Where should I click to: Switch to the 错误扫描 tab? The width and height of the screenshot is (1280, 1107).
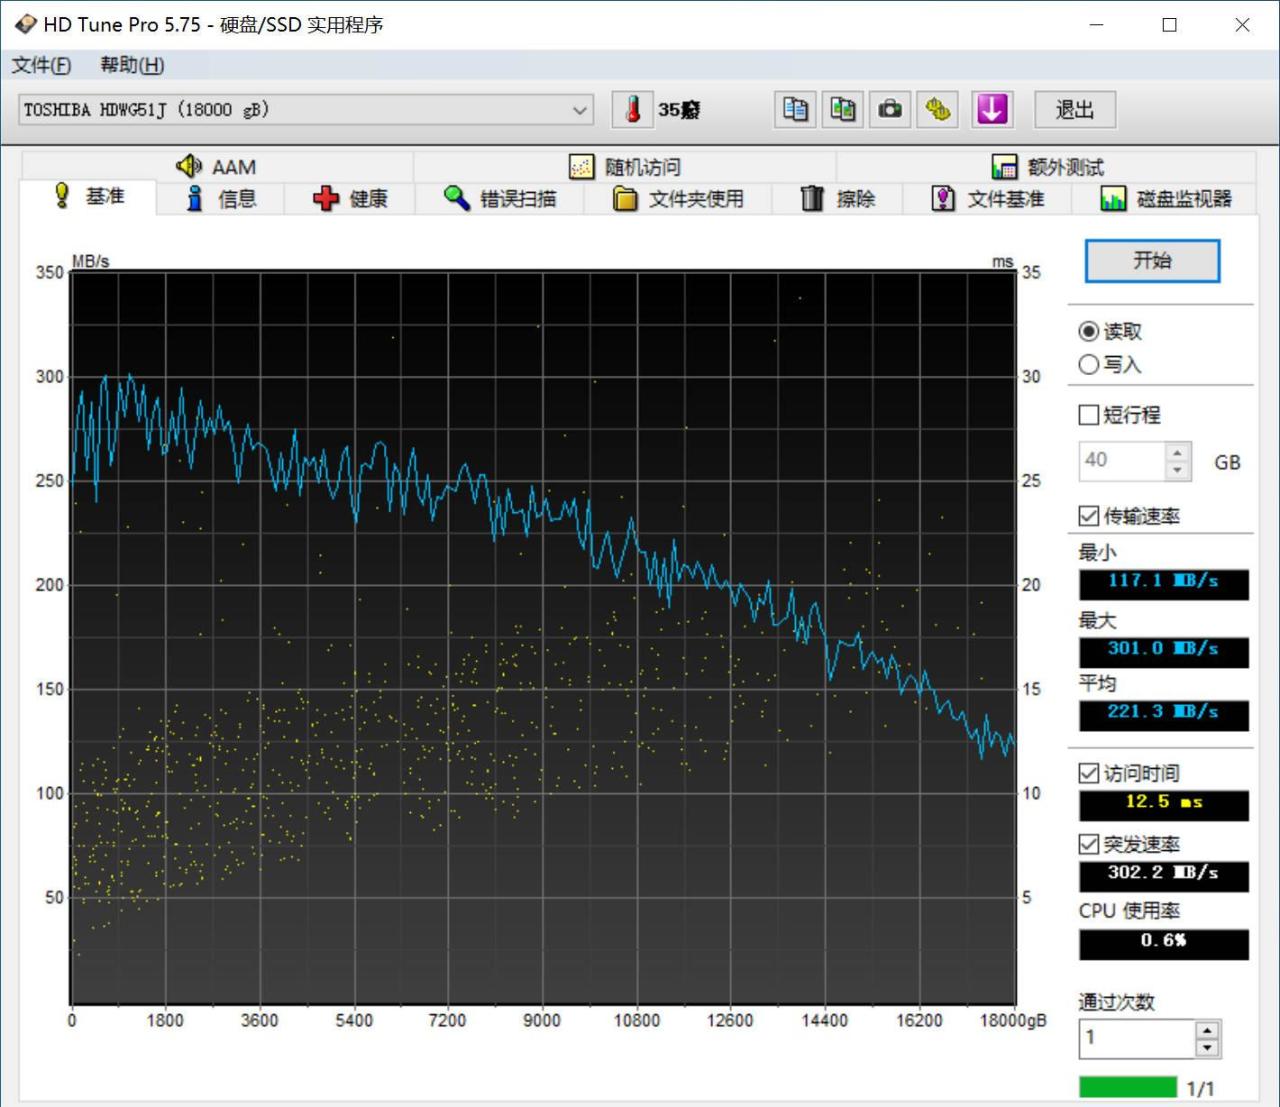click(x=500, y=199)
